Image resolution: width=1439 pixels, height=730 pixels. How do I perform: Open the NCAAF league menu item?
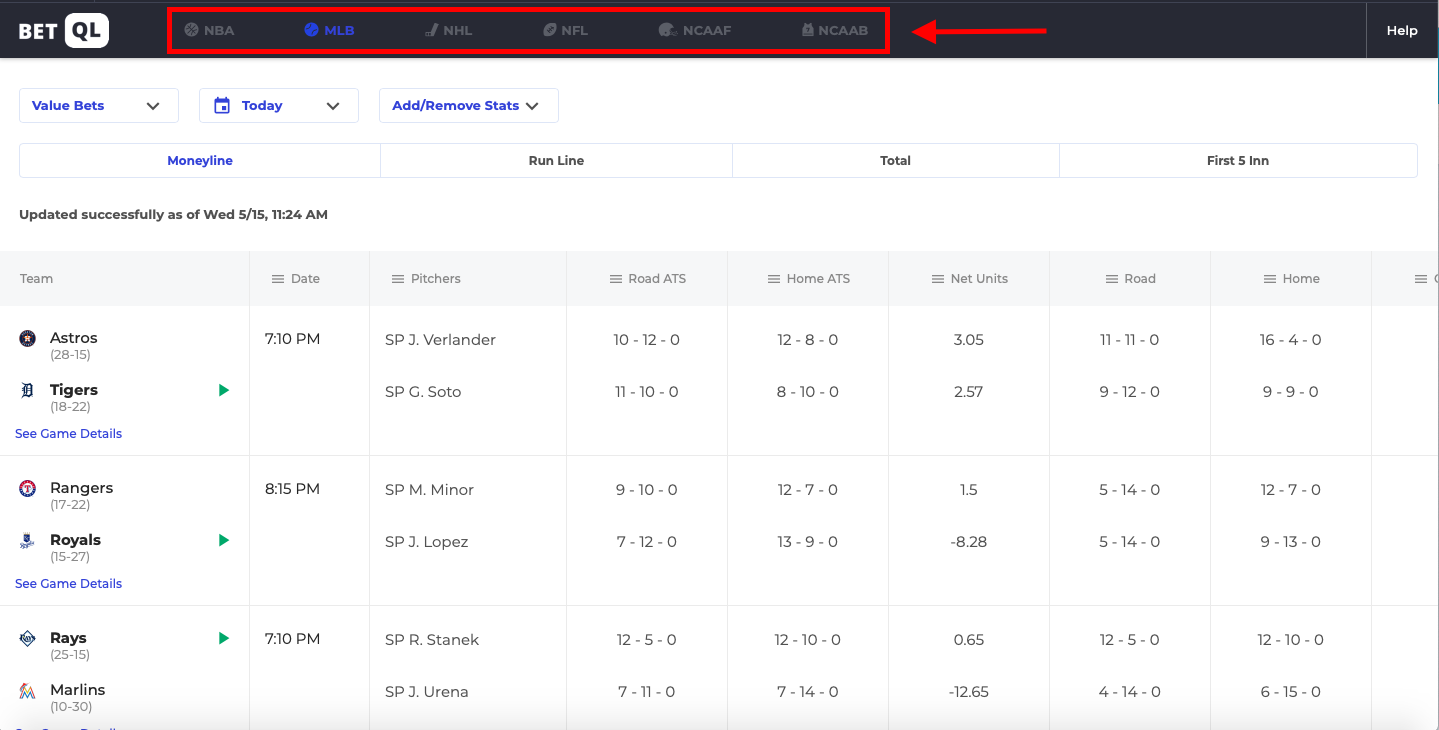click(x=695, y=30)
